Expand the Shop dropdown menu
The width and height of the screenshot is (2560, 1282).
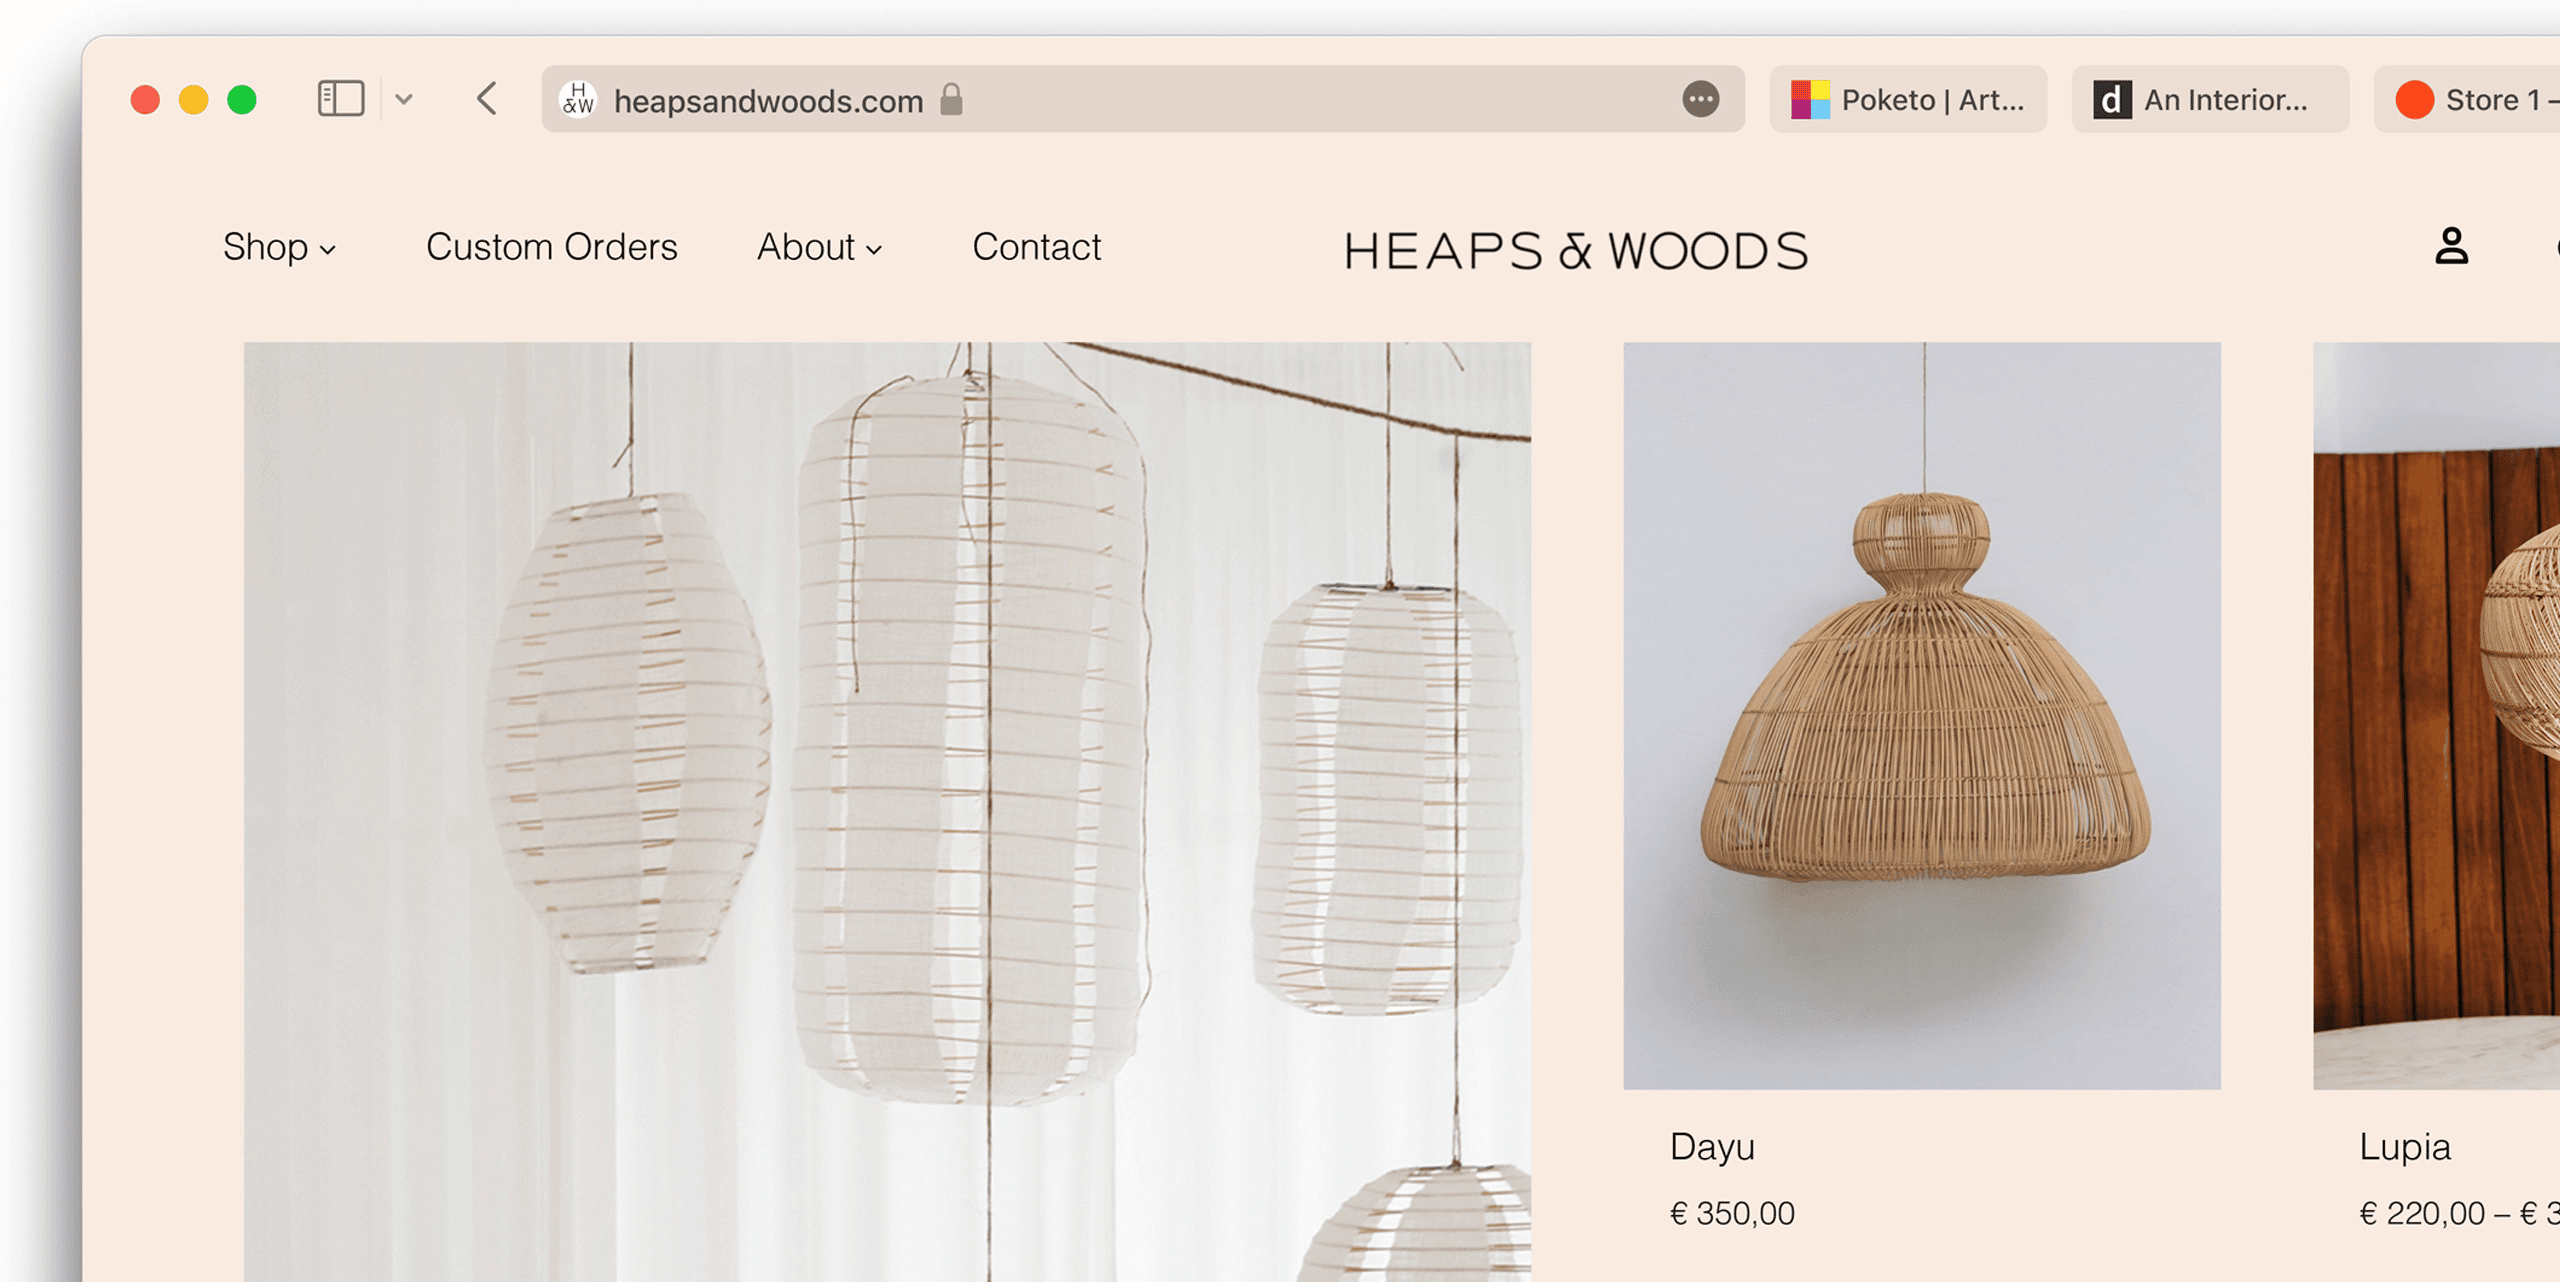coord(279,247)
